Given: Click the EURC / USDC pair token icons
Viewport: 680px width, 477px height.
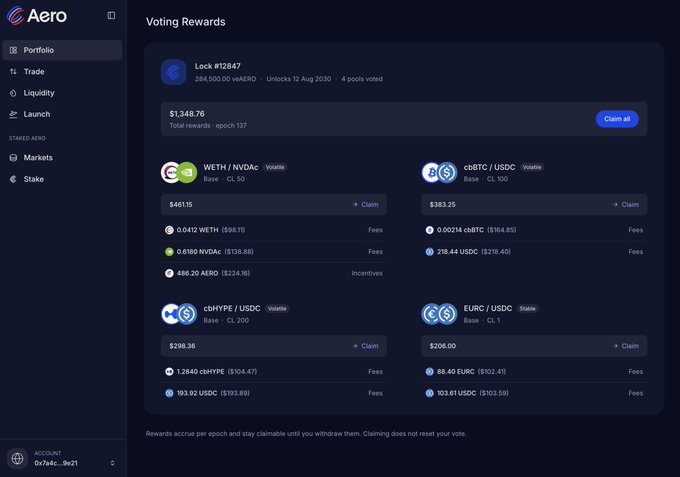Looking at the screenshot, I should click(x=439, y=314).
